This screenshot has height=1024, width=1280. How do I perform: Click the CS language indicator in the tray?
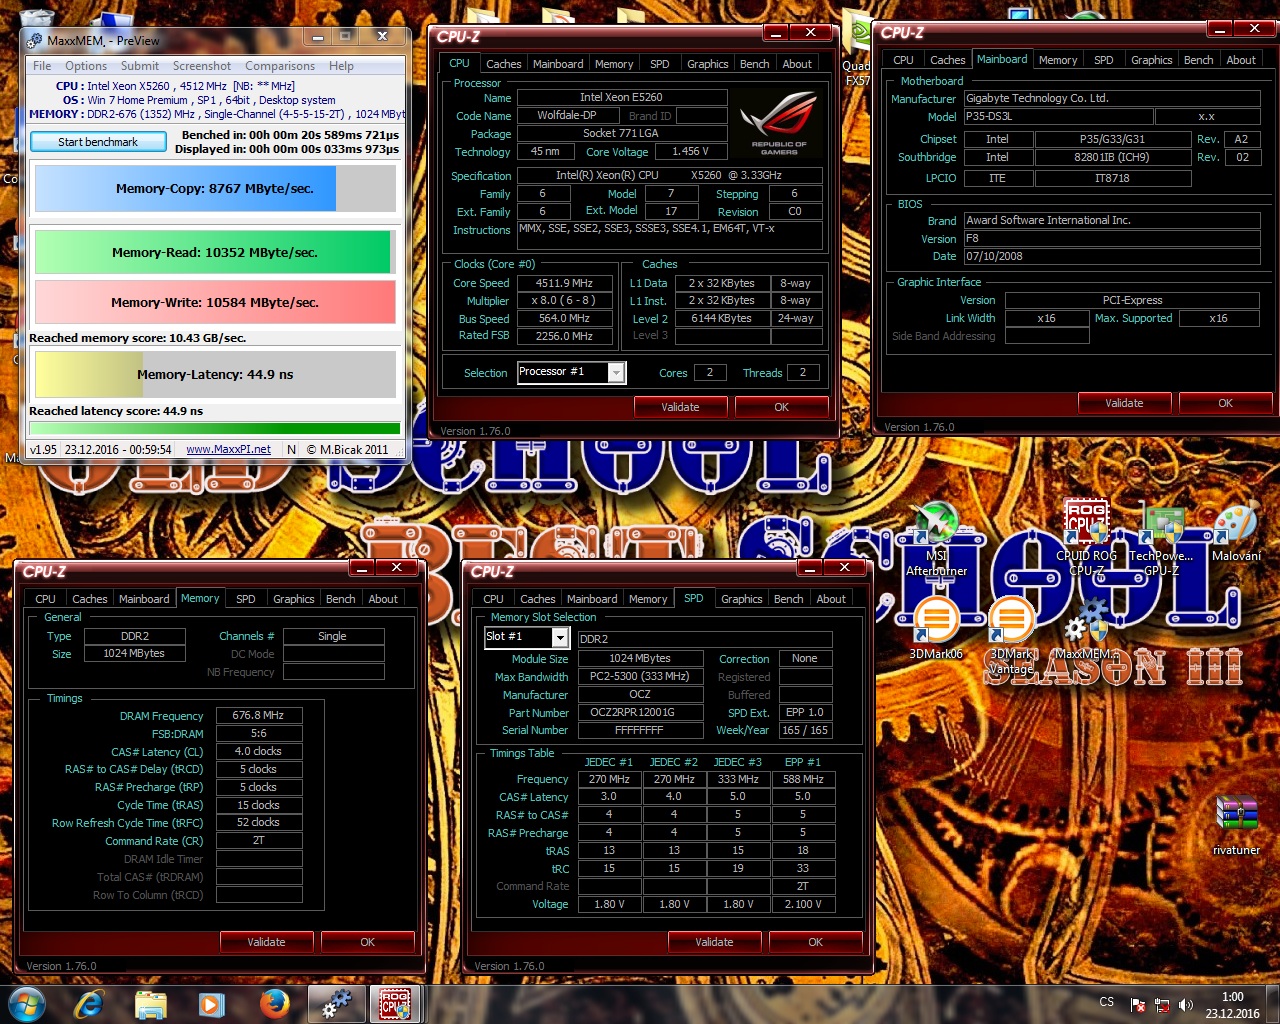(x=1107, y=1002)
